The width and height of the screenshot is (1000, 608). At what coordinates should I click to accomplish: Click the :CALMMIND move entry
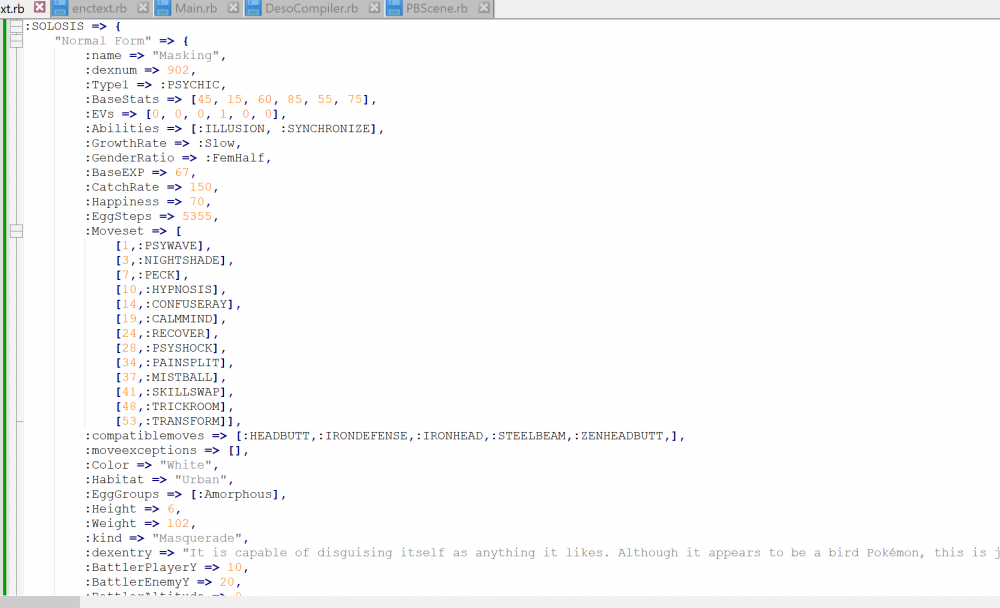(170, 319)
